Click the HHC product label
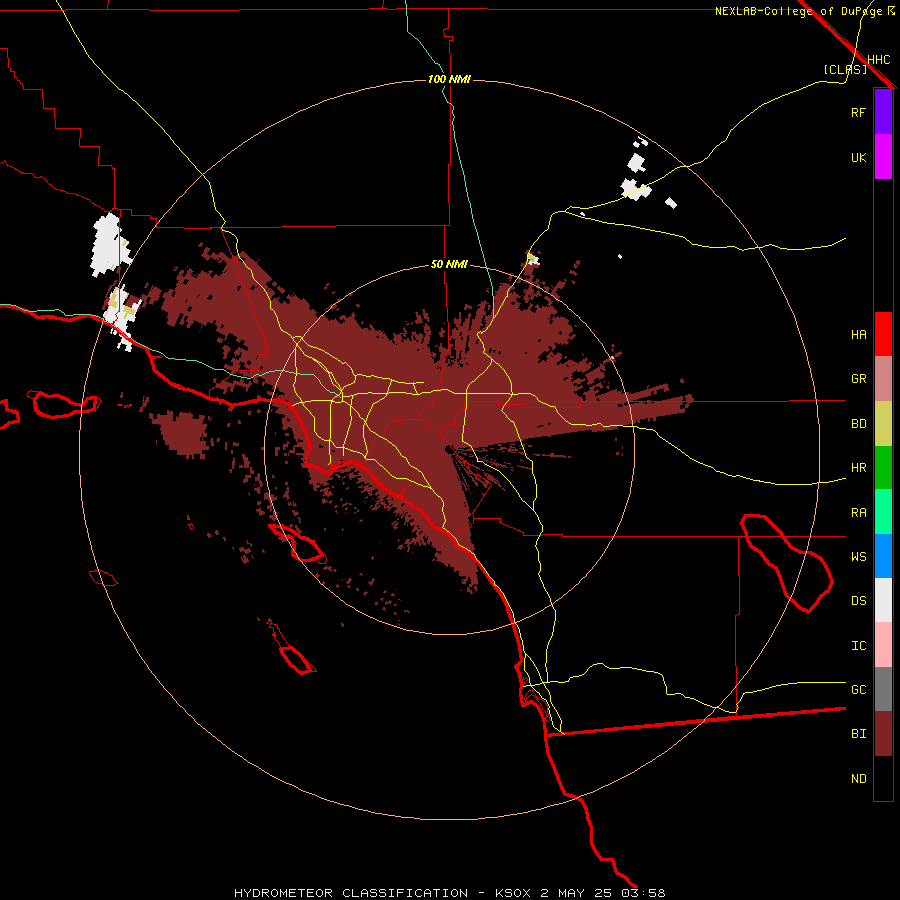The width and height of the screenshot is (900, 900). (x=879, y=60)
